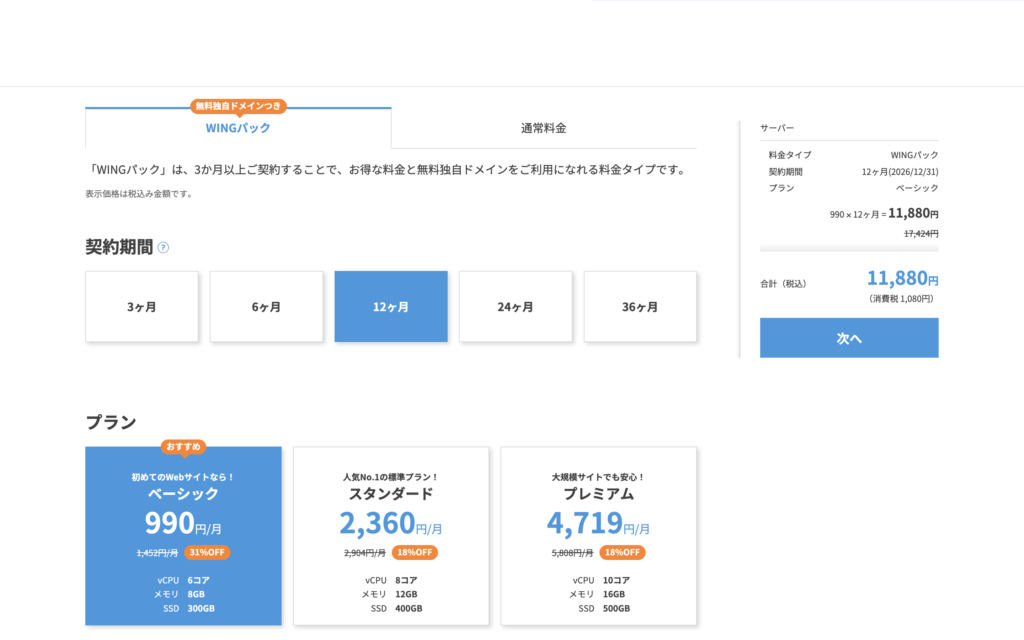Click the 31%OFF badge on ベーシック
This screenshot has width=1024, height=640.
tap(206, 552)
